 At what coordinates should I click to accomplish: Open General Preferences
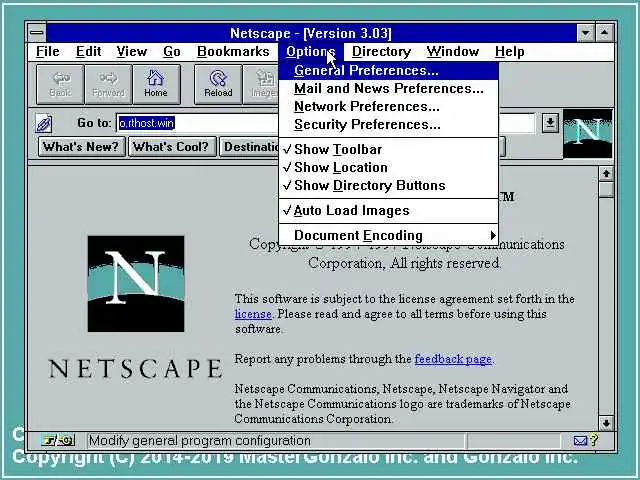click(x=389, y=71)
